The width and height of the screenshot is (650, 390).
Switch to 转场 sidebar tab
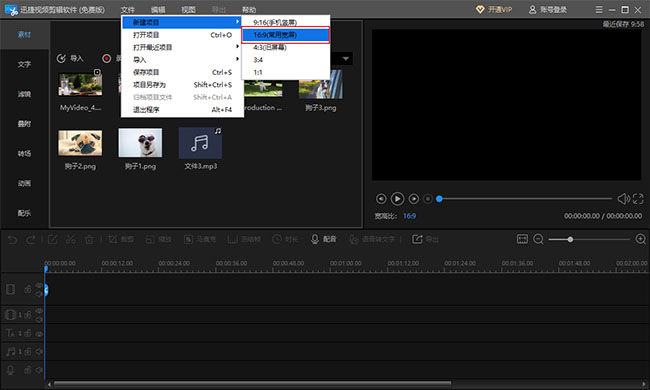tap(24, 154)
